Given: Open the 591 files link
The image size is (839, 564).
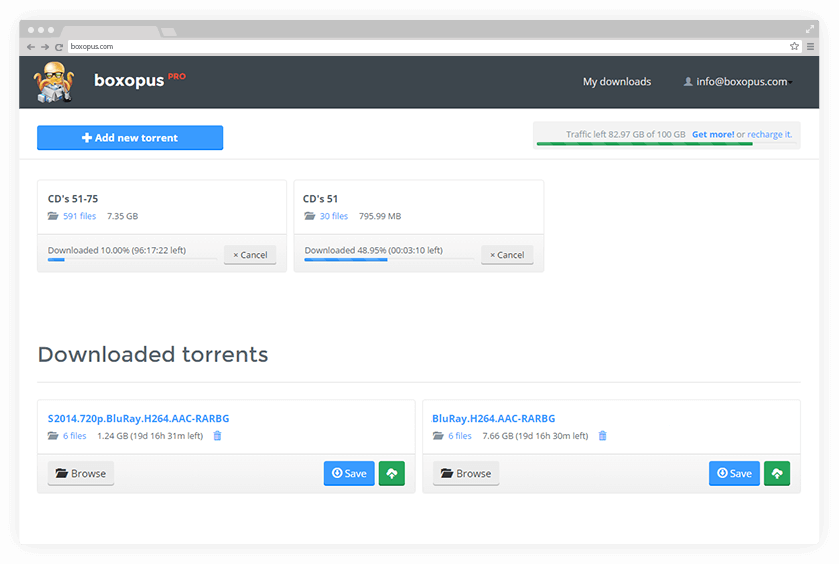Looking at the screenshot, I should tap(79, 216).
